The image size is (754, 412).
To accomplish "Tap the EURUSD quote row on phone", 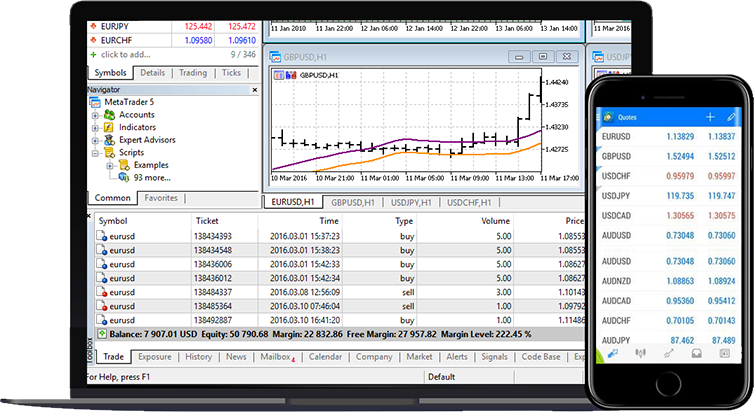I will [x=668, y=137].
